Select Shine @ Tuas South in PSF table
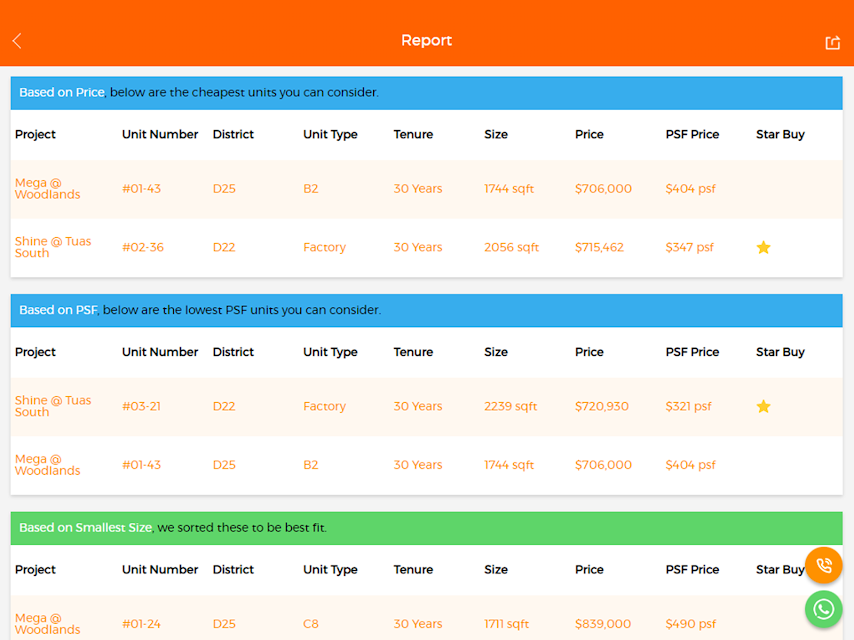The image size is (854, 640). pyautogui.click(x=53, y=406)
